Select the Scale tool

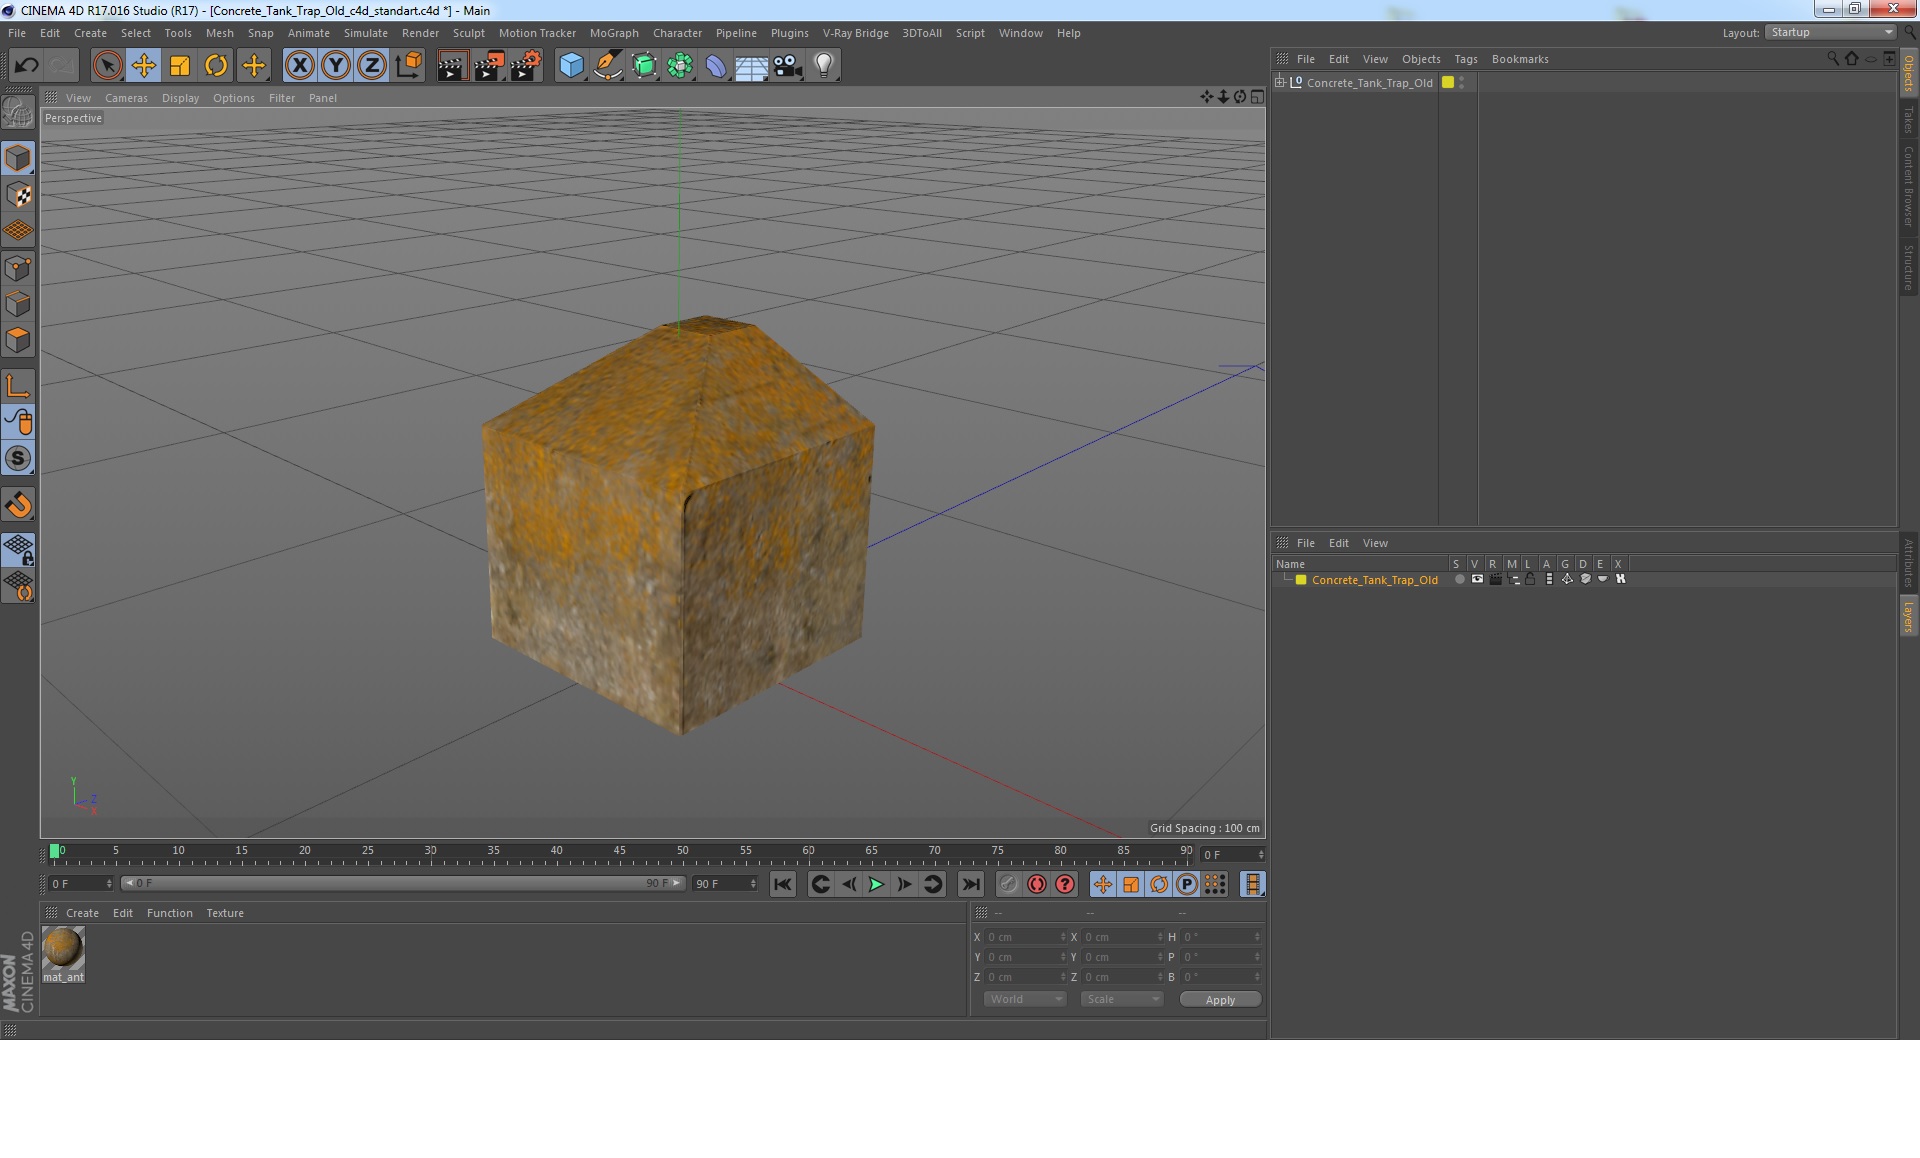(180, 66)
